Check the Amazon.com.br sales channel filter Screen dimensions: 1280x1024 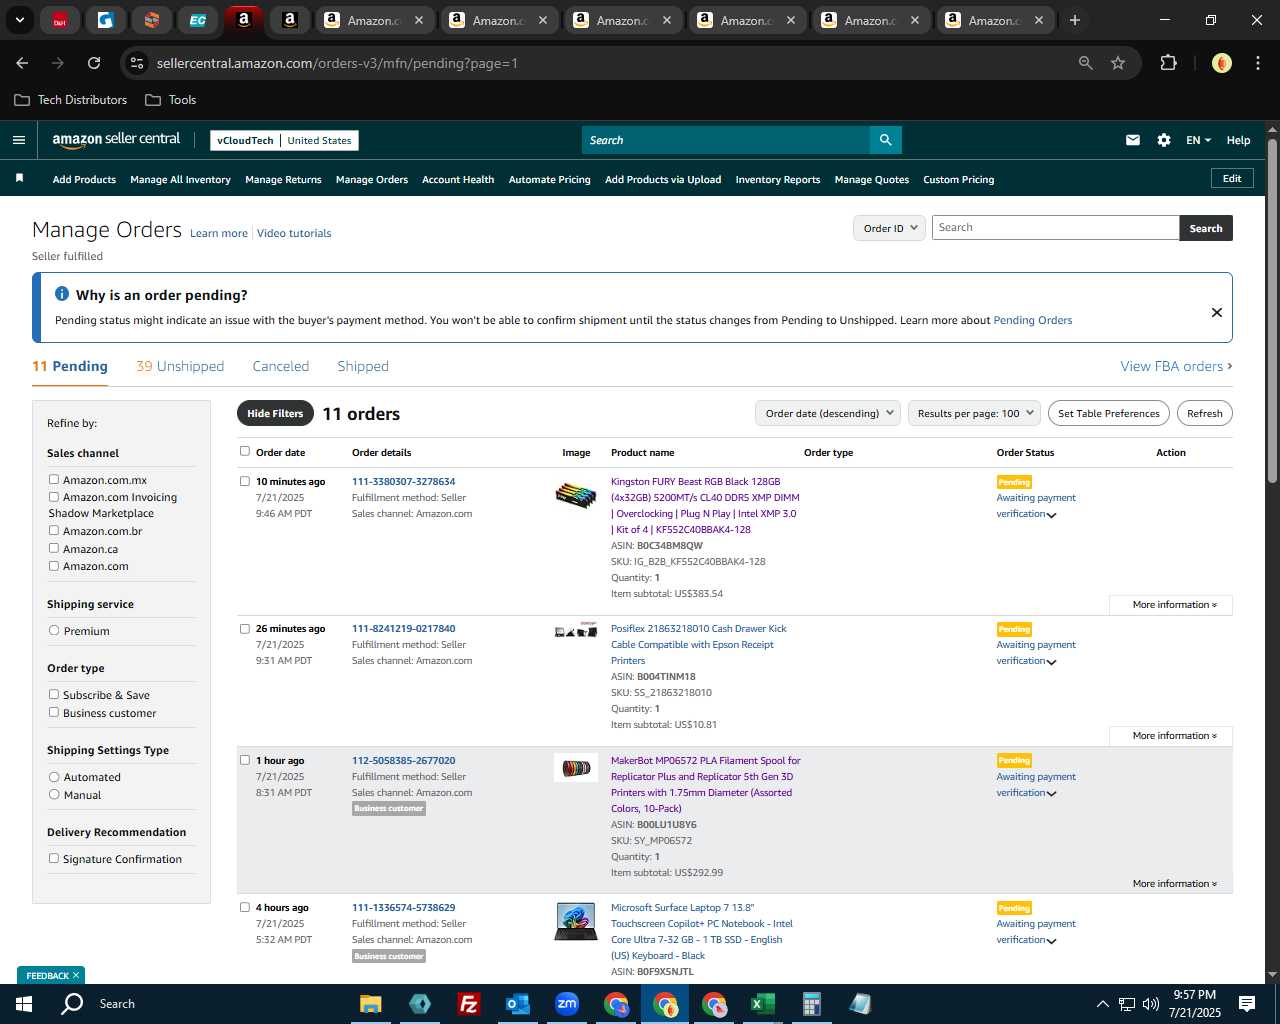coord(54,530)
